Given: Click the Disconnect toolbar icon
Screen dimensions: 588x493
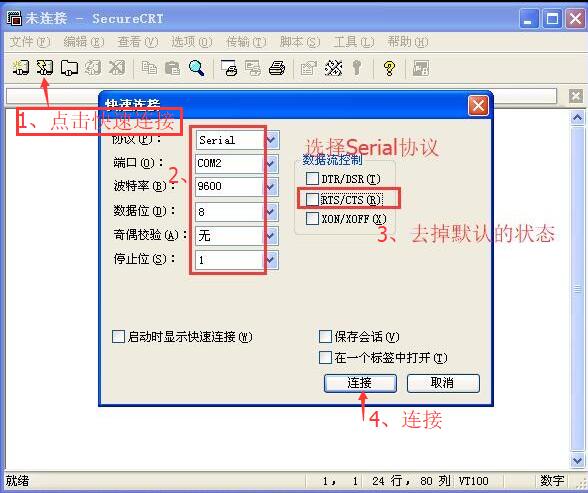Looking at the screenshot, I should (117, 68).
